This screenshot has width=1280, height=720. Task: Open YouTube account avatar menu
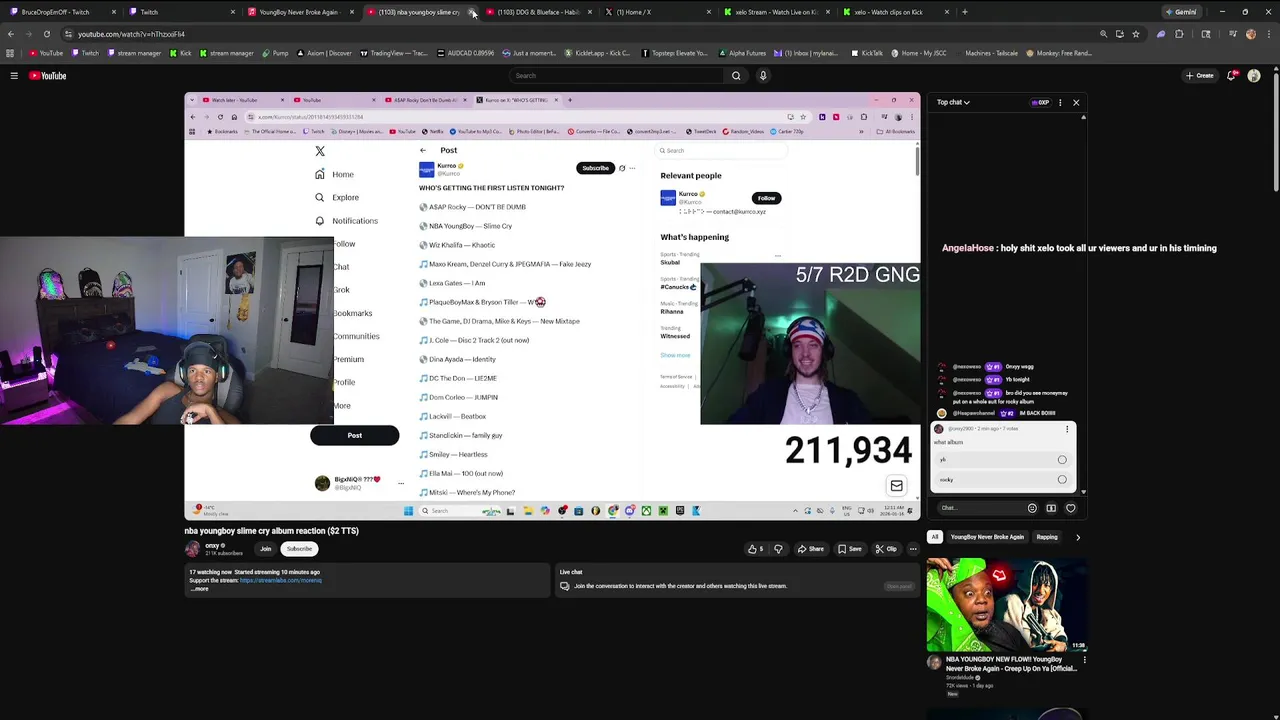pyautogui.click(x=1254, y=76)
